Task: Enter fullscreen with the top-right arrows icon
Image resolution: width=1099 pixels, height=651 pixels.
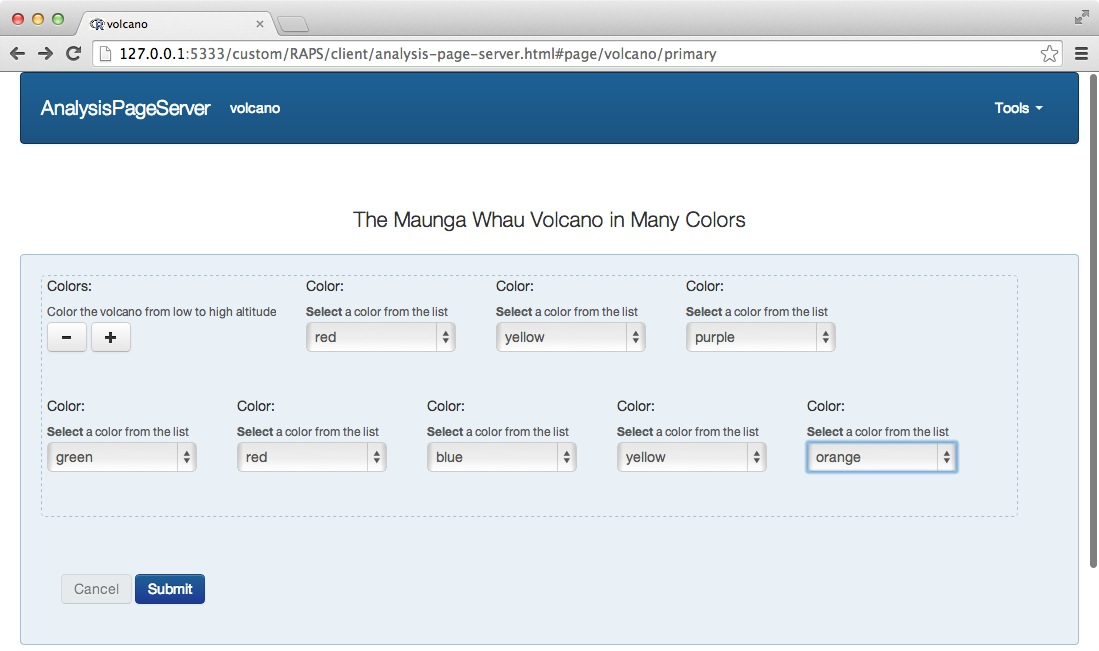Action: pos(1082,17)
